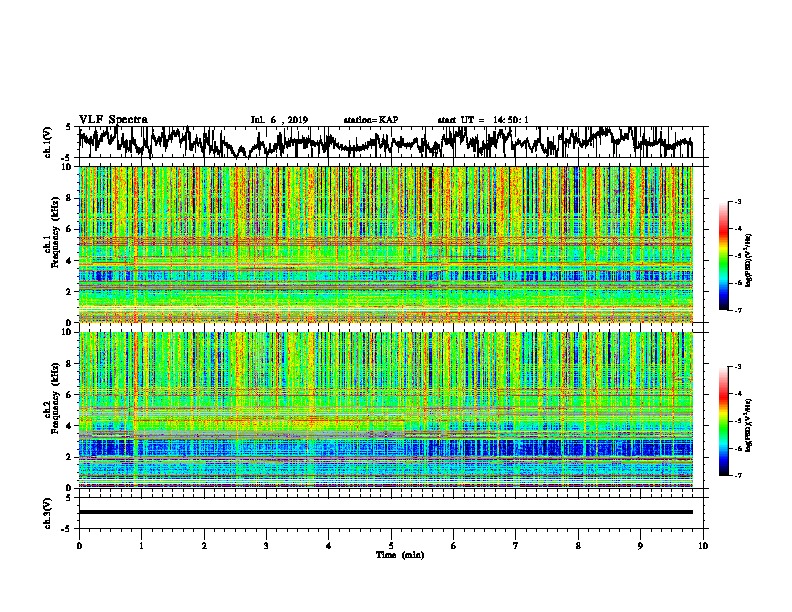The image size is (792, 612).
Task: Select the "start UT = 14:50:1" text
Action: tap(483, 120)
